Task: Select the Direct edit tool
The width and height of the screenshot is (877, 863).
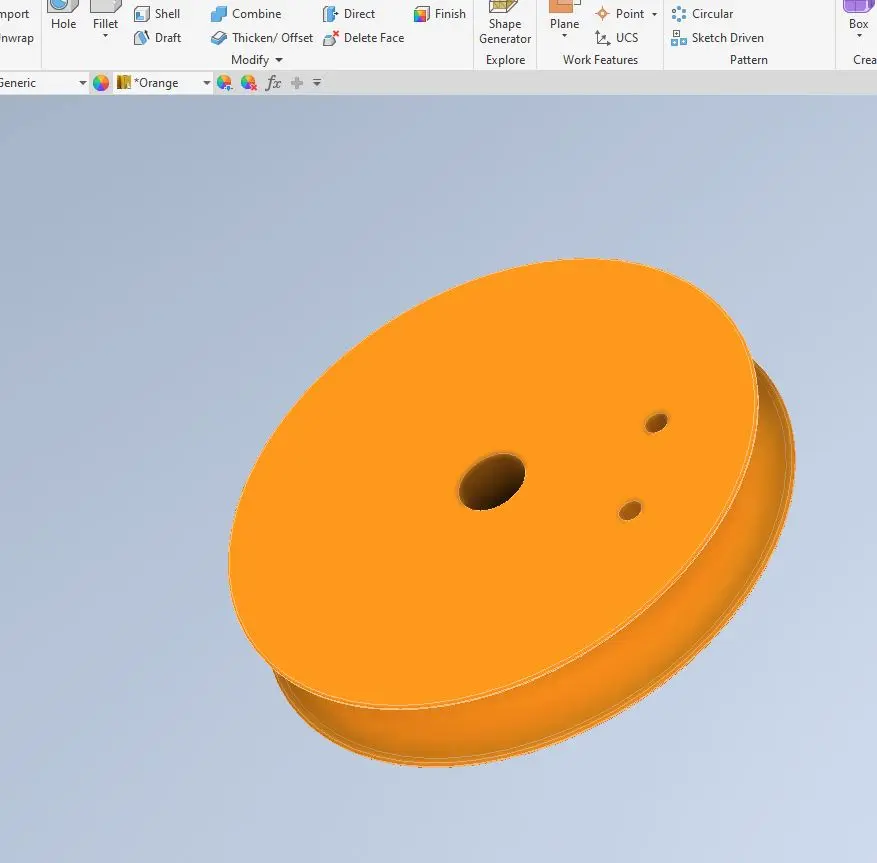Action: tap(331, 14)
